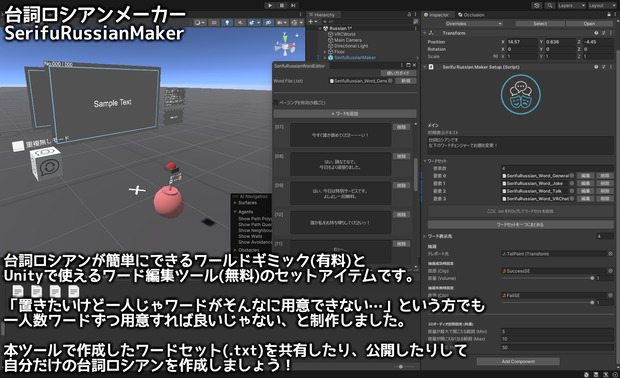Viewport: 620px width, 378px height.
Task: Toggle scene effects button
Action: coord(251,23)
